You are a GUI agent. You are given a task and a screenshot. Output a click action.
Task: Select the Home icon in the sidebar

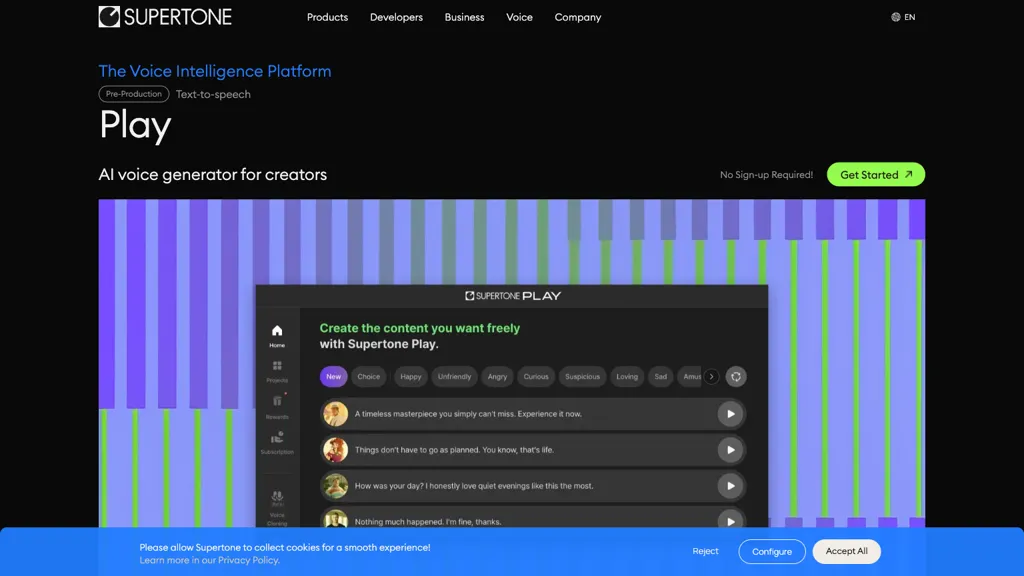click(x=276, y=330)
